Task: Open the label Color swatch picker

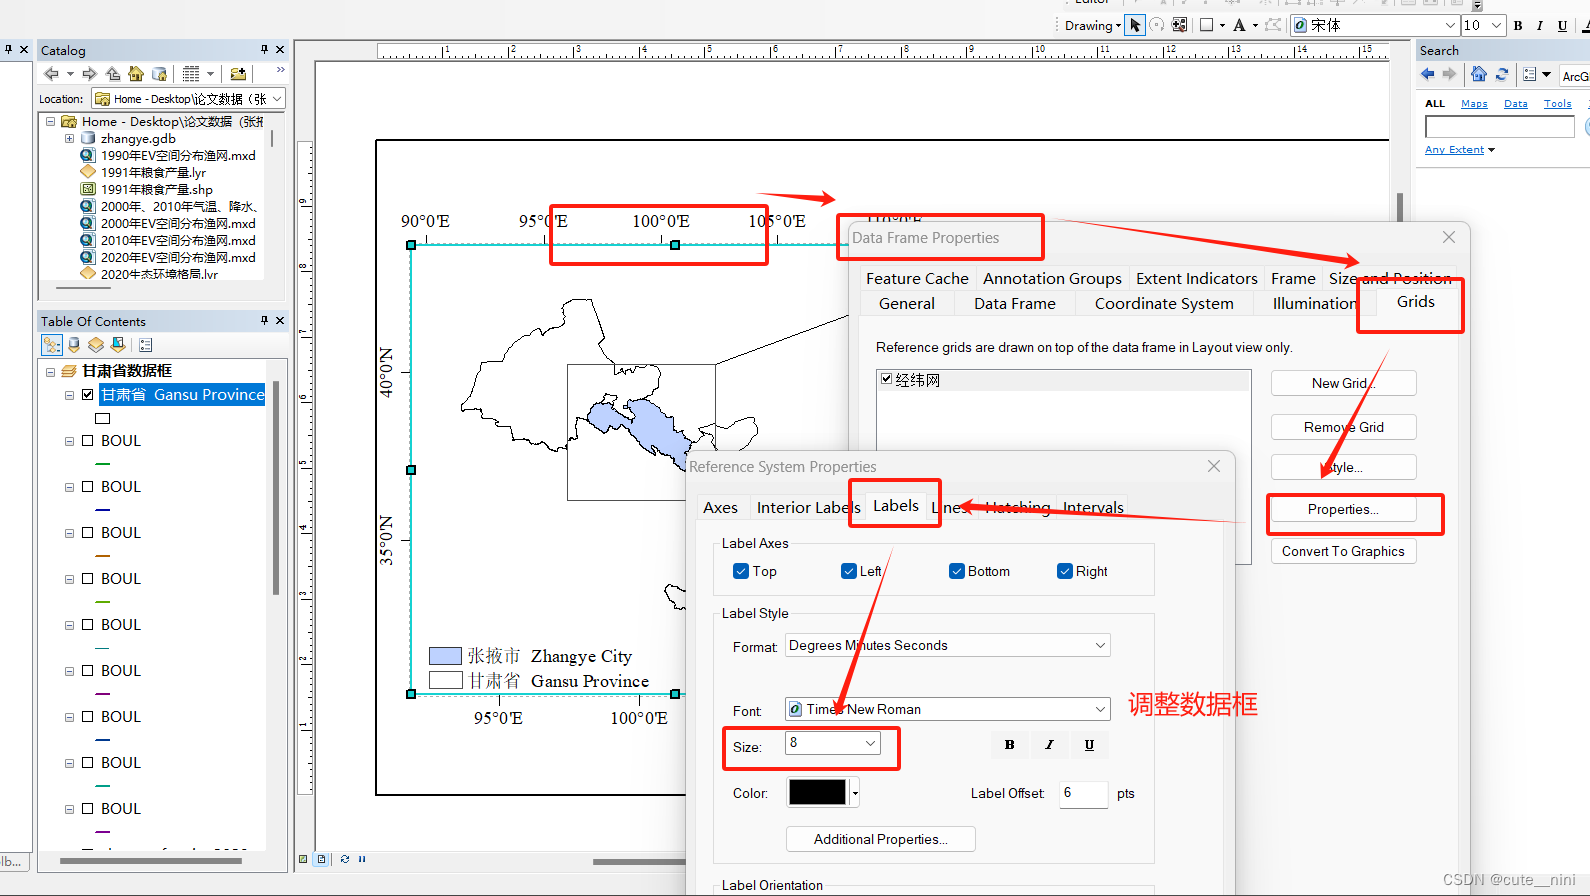Action: [x=823, y=792]
